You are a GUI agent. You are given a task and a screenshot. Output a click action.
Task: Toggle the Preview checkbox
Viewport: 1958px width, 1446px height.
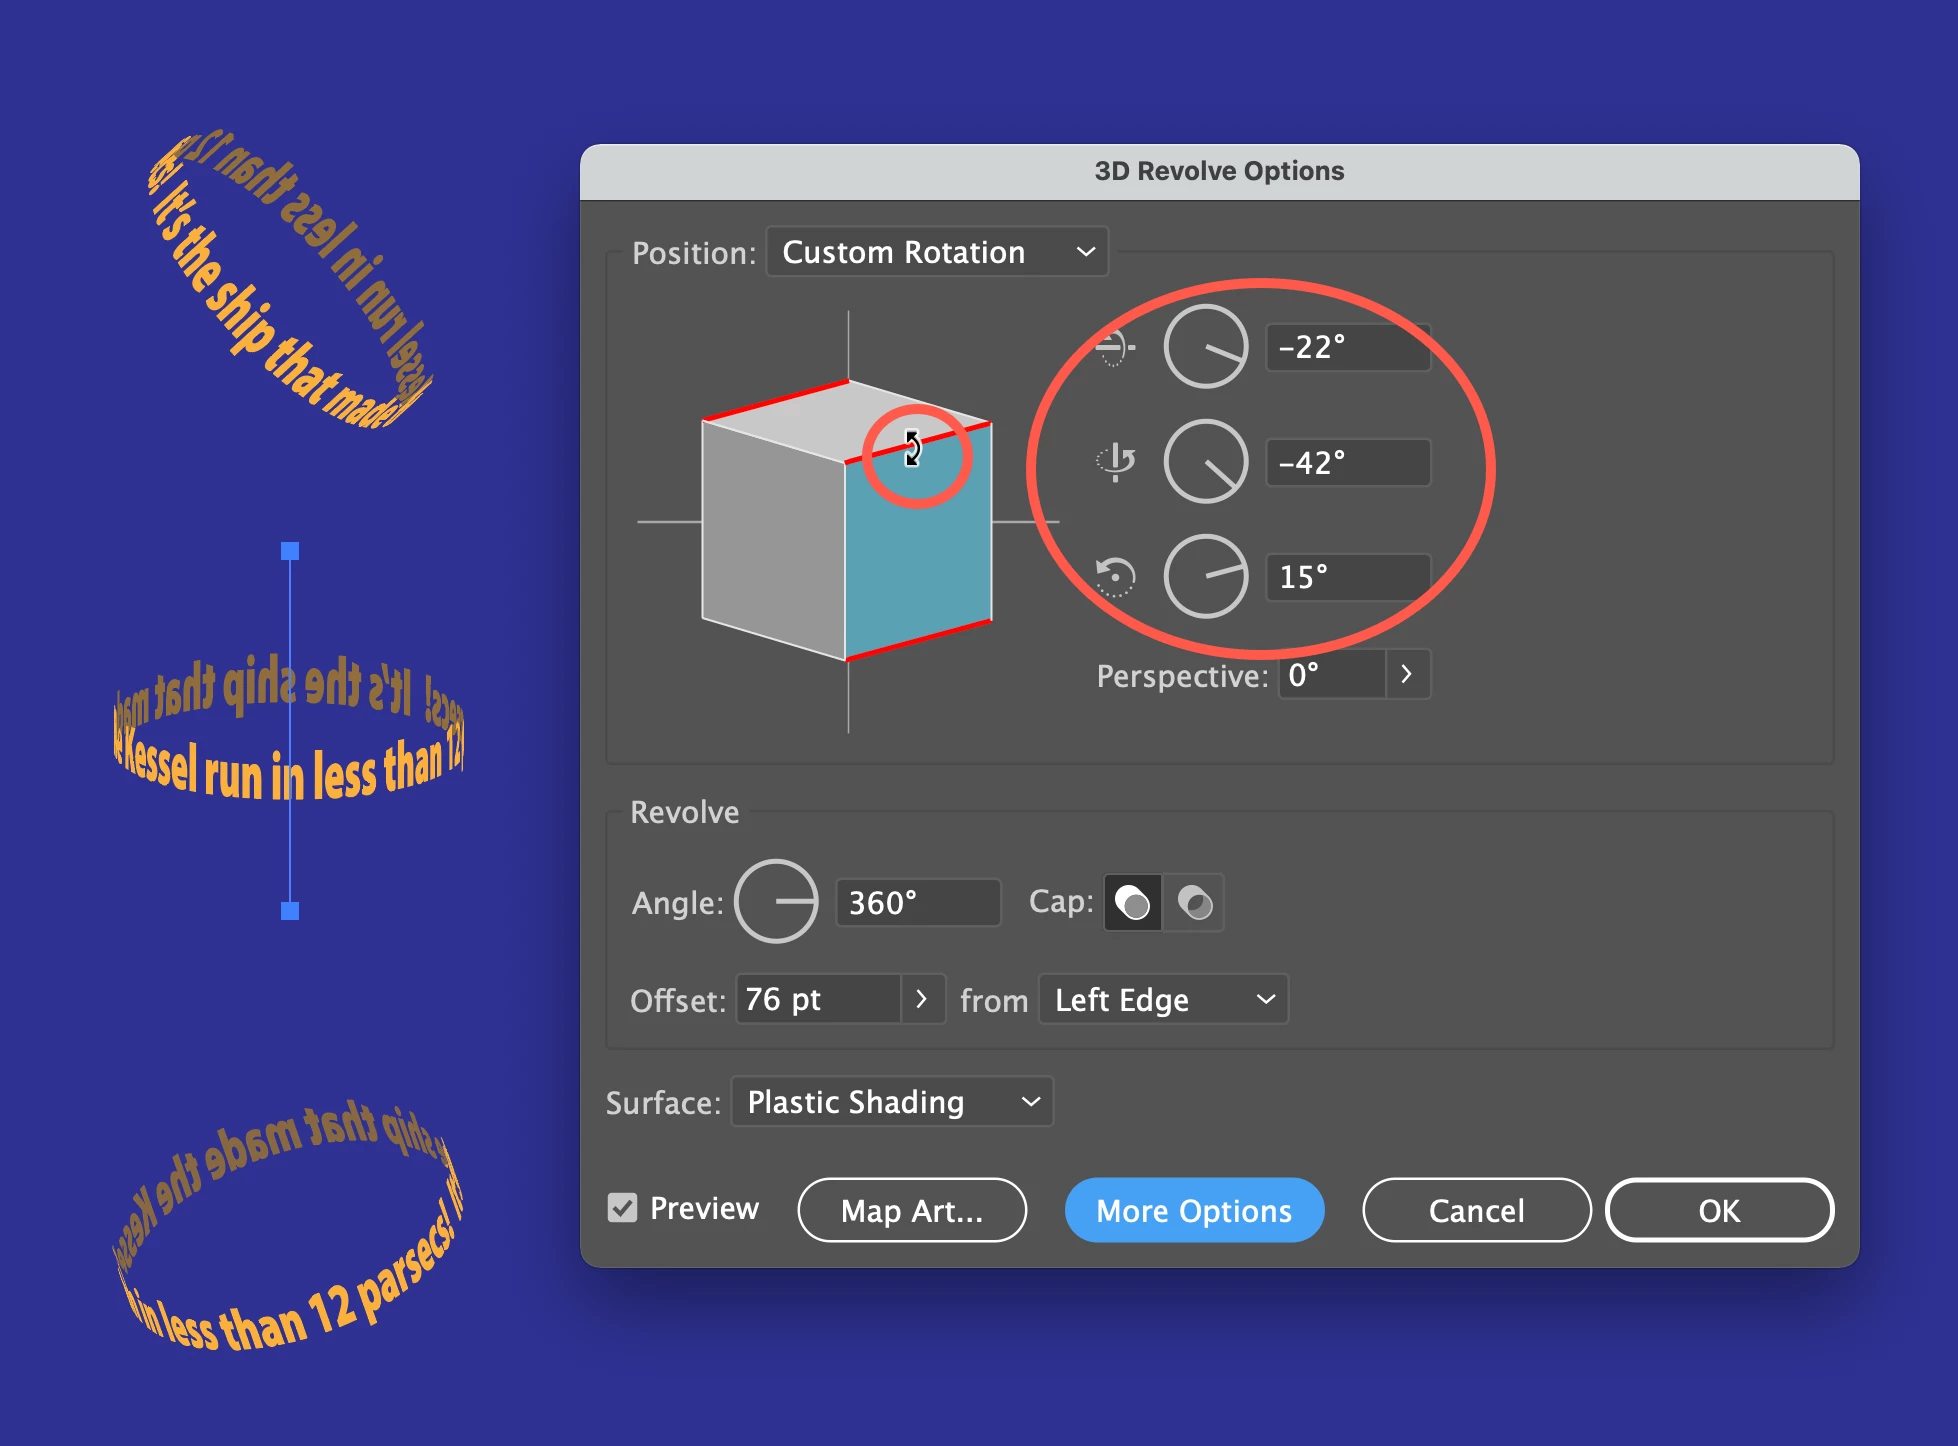click(x=622, y=1209)
